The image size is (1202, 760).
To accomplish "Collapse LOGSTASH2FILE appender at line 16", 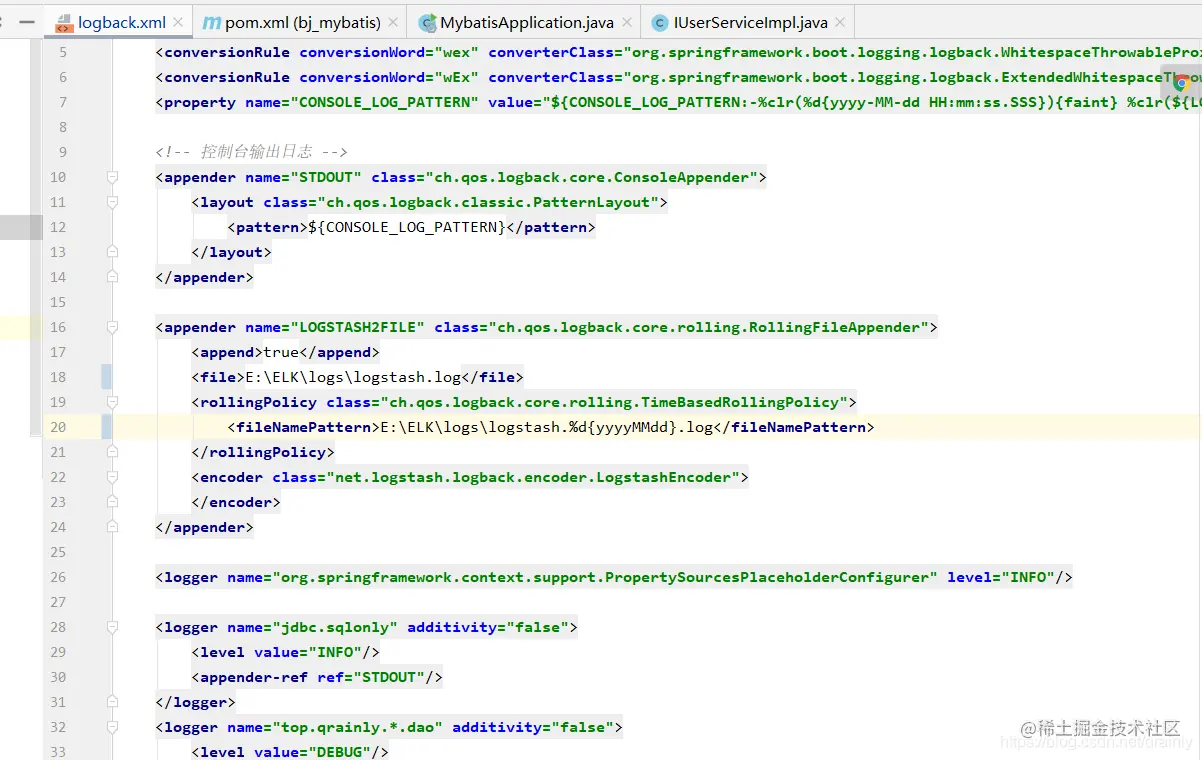I will click(113, 327).
